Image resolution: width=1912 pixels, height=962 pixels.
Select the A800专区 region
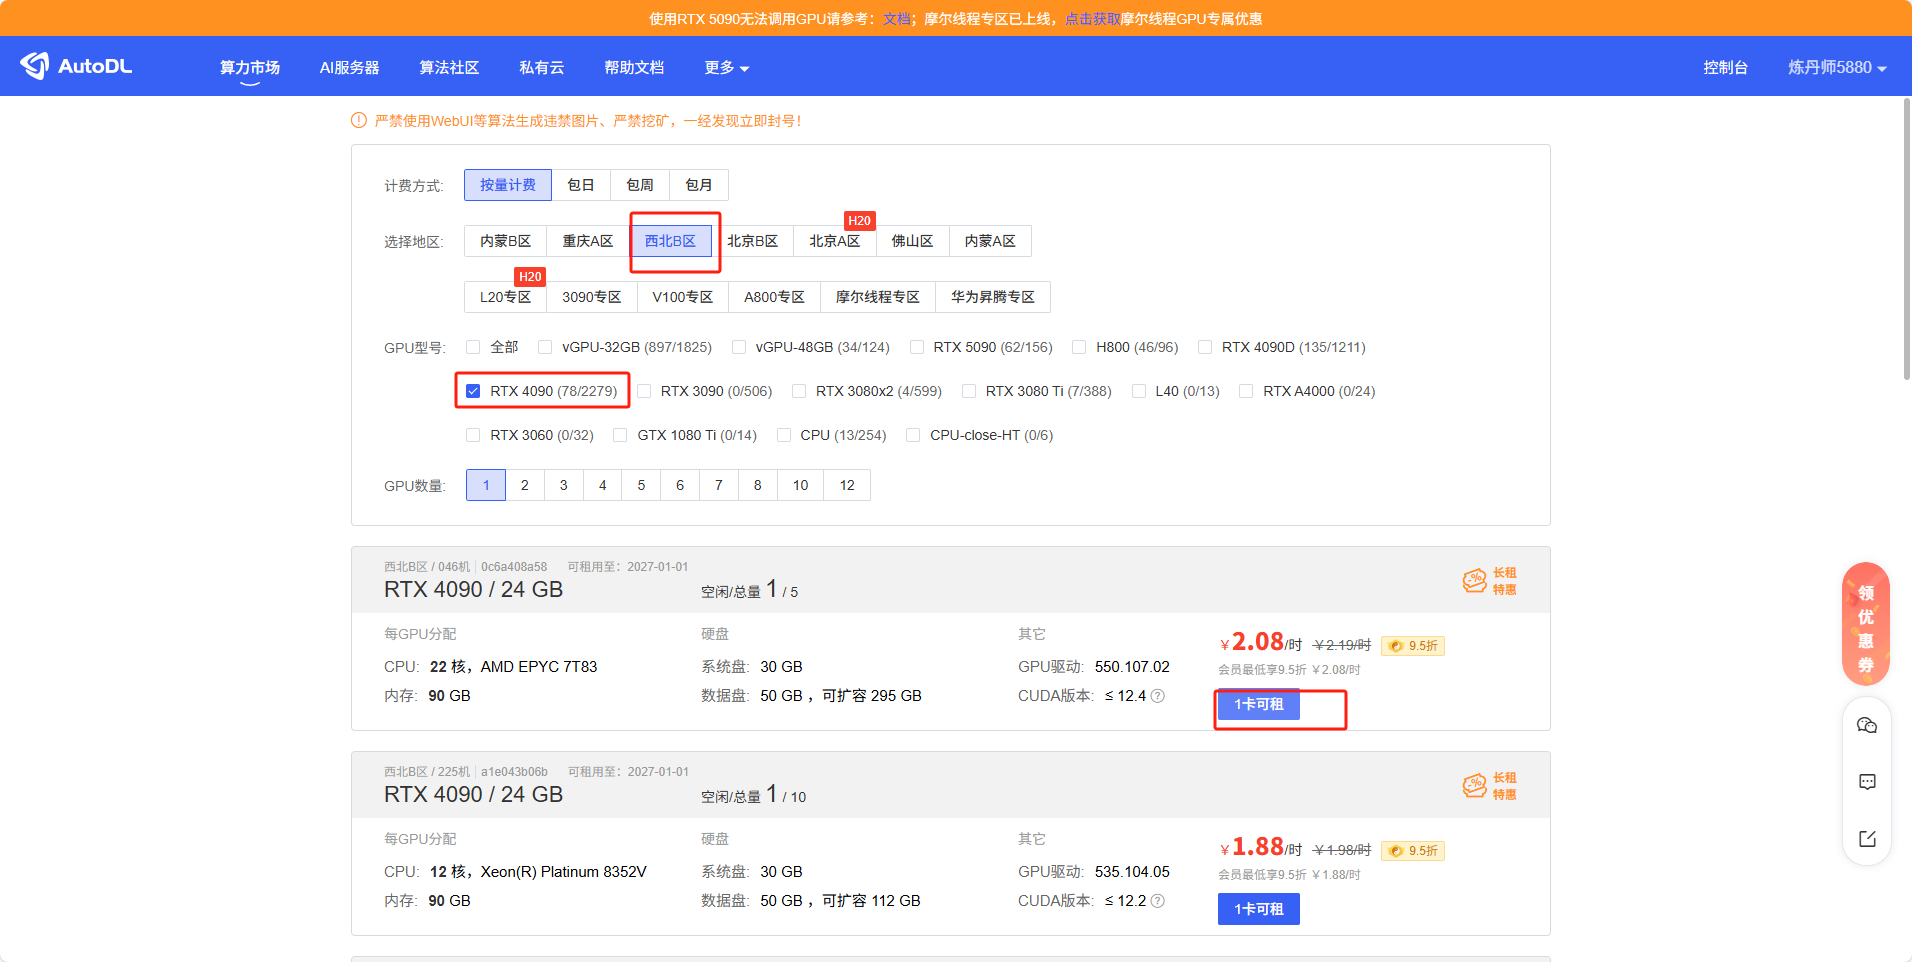pos(774,297)
